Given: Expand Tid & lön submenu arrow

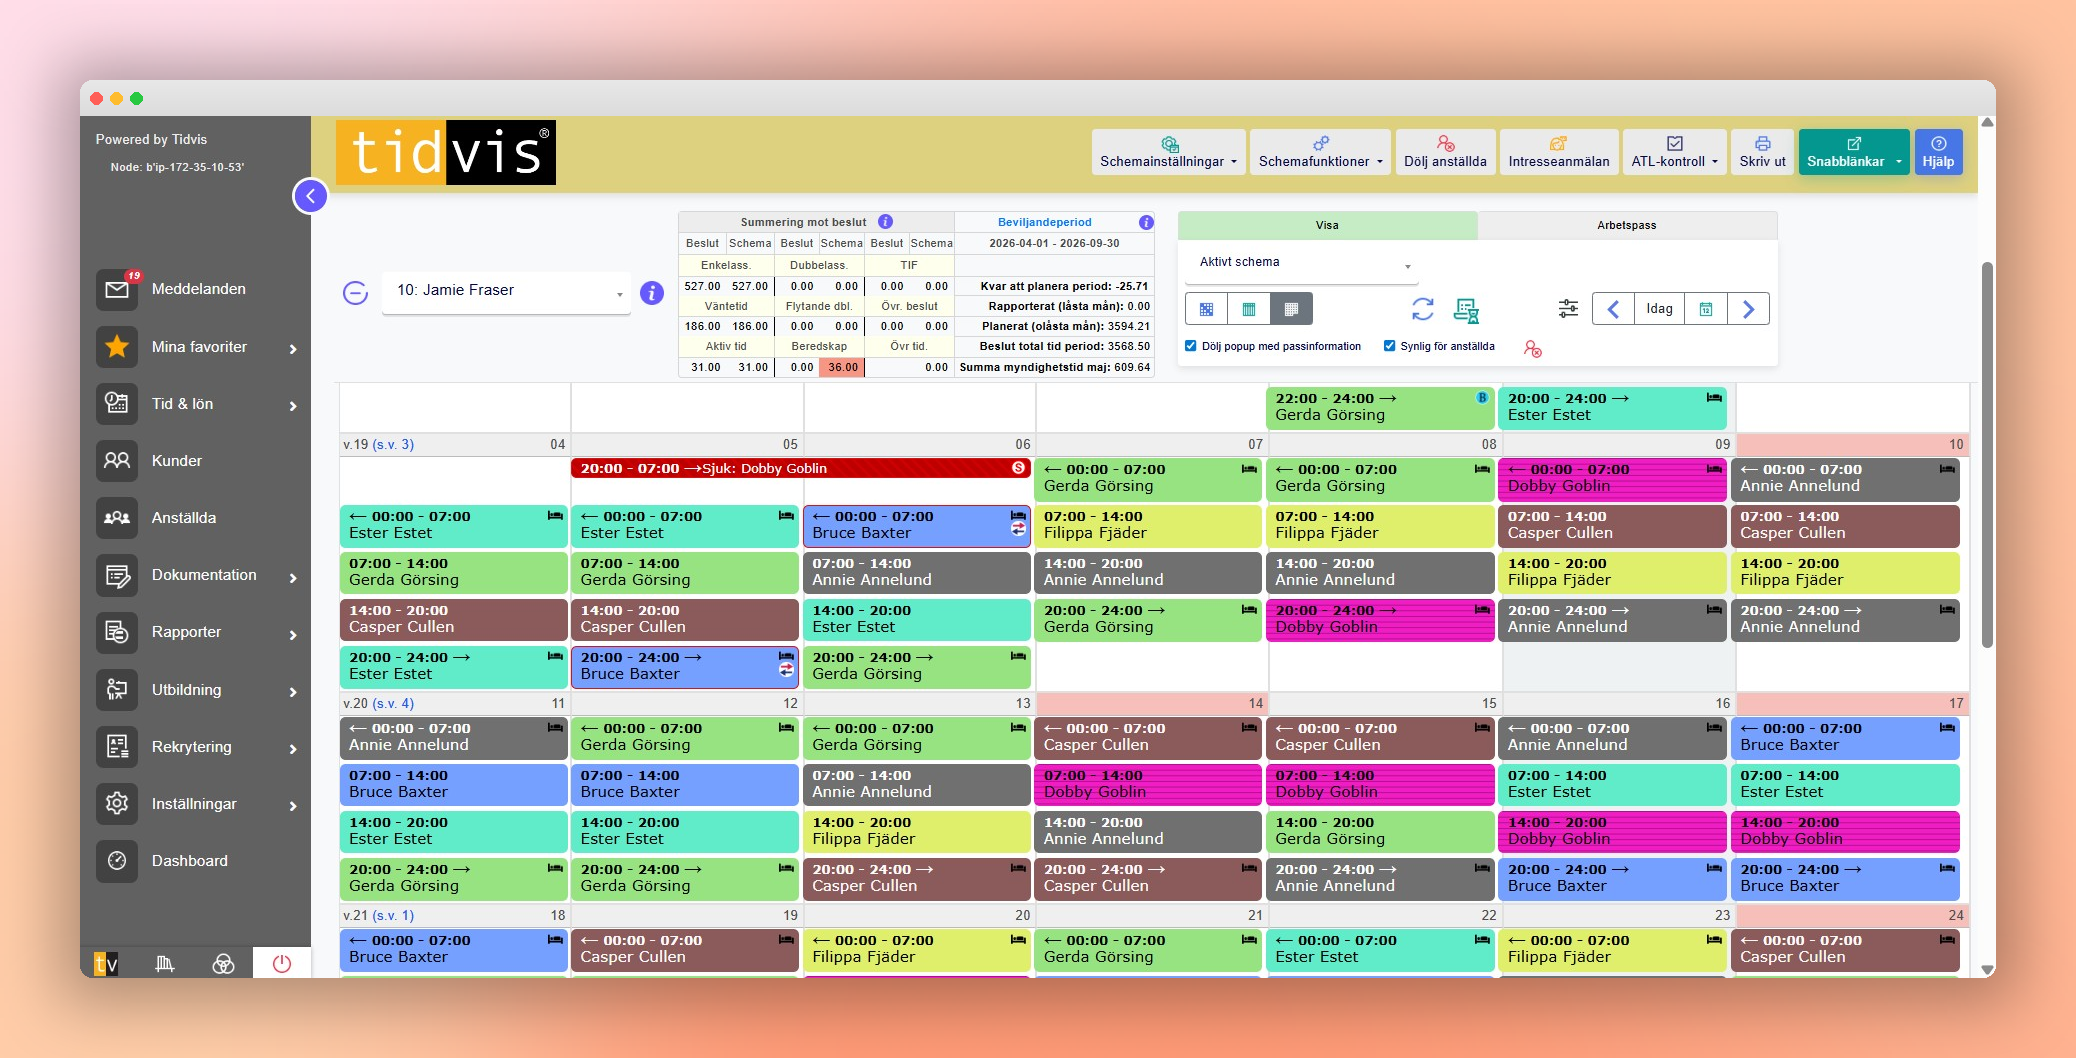Looking at the screenshot, I should [293, 406].
